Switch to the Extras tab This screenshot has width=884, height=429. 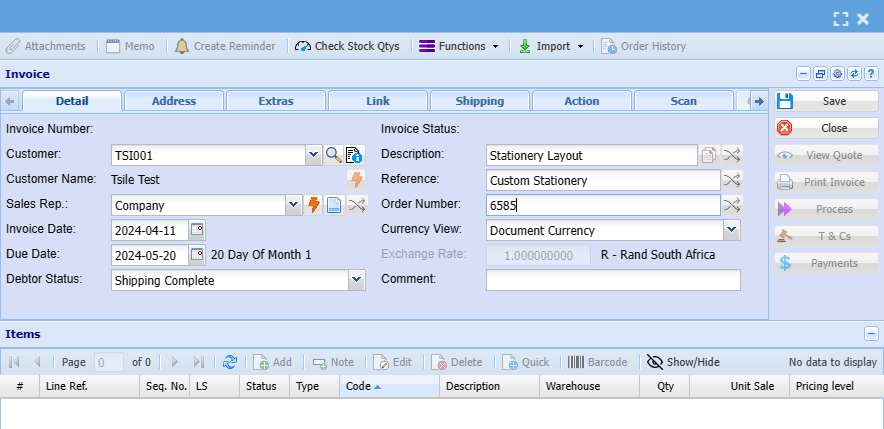276,101
